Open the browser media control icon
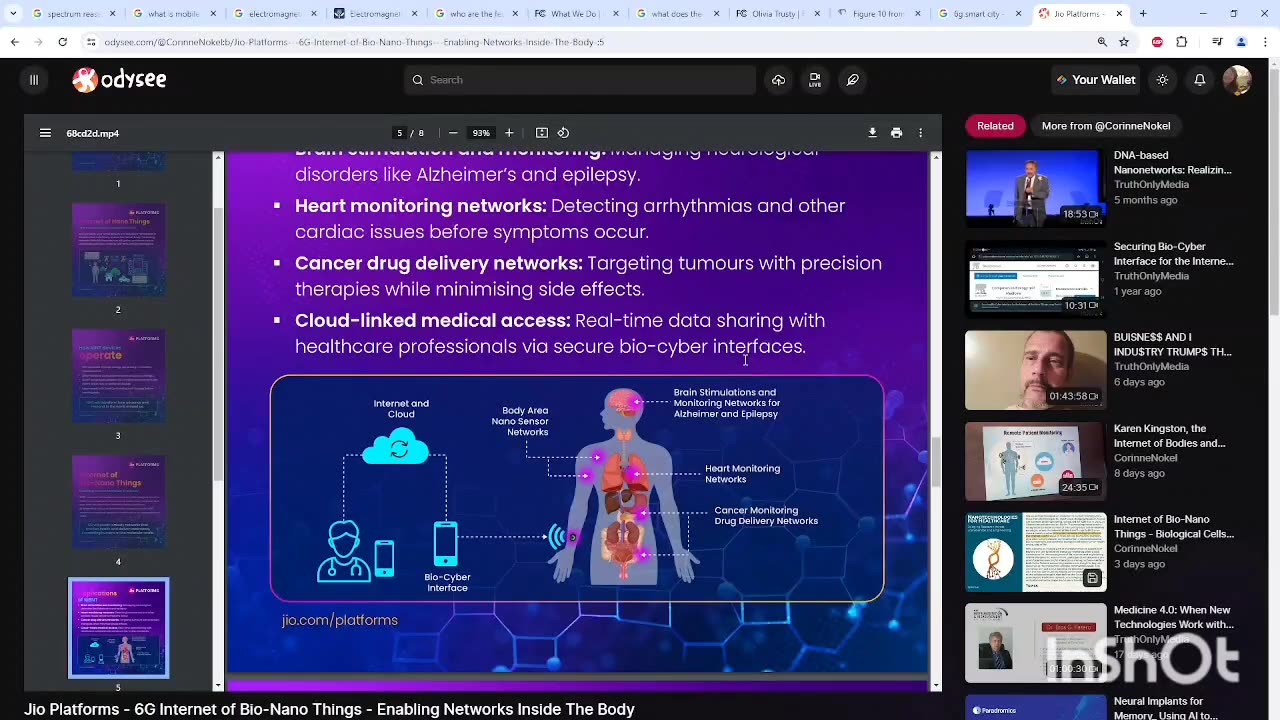 pyautogui.click(x=1217, y=42)
